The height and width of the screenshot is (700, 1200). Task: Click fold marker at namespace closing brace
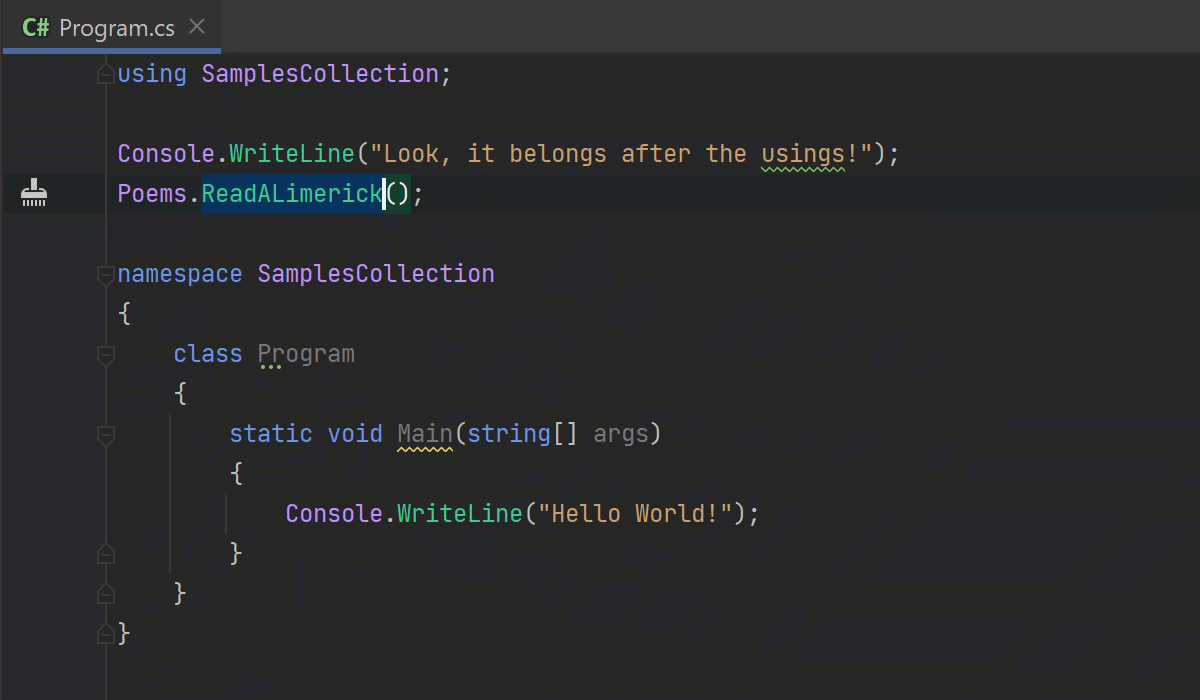pyautogui.click(x=105, y=633)
